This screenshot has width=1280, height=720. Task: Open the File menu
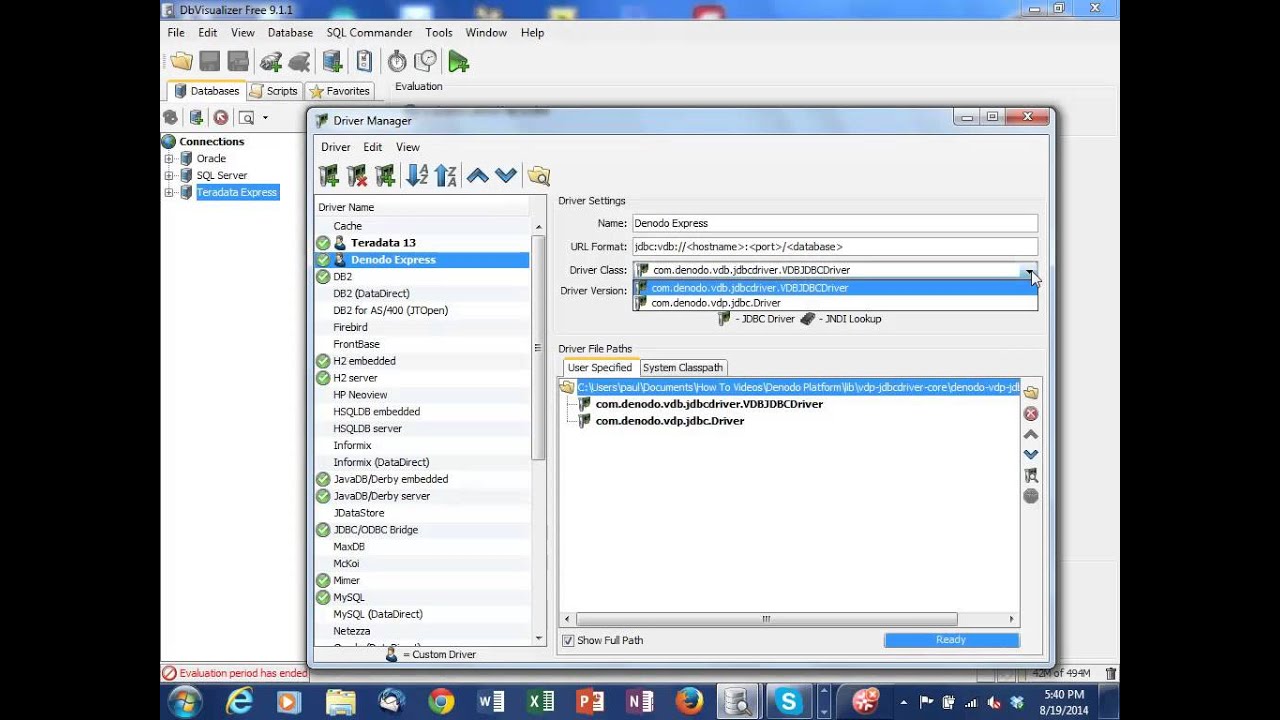point(176,32)
